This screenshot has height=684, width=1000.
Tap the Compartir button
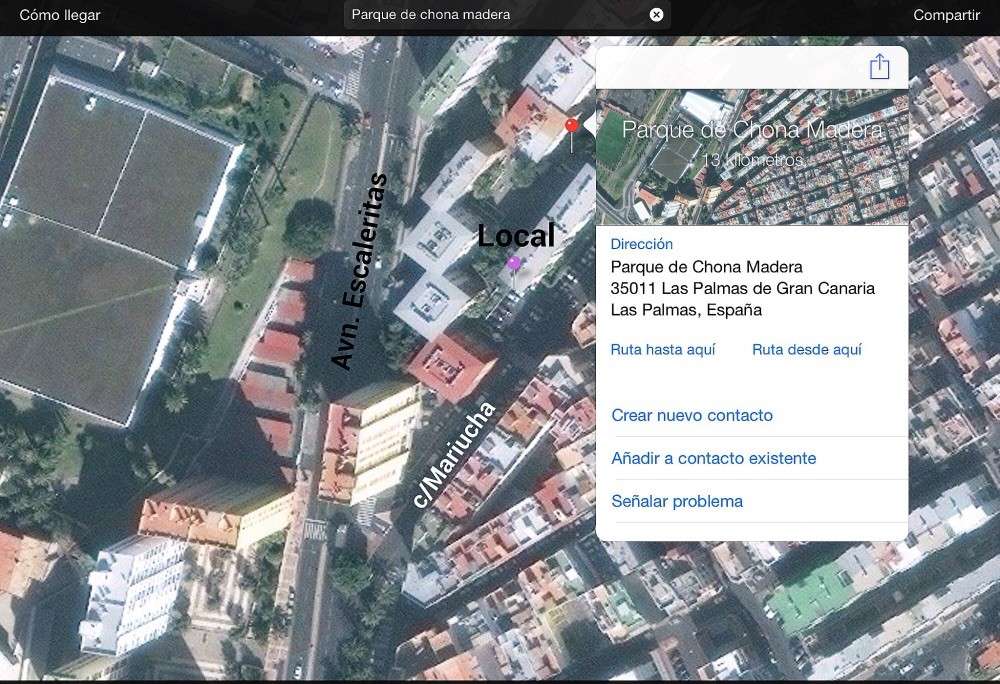(946, 15)
